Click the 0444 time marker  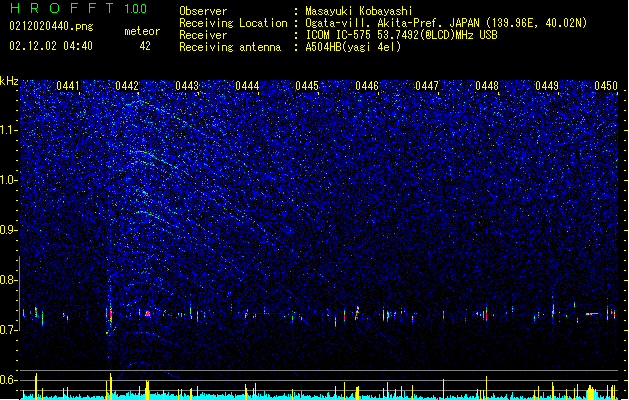pyautogui.click(x=247, y=86)
